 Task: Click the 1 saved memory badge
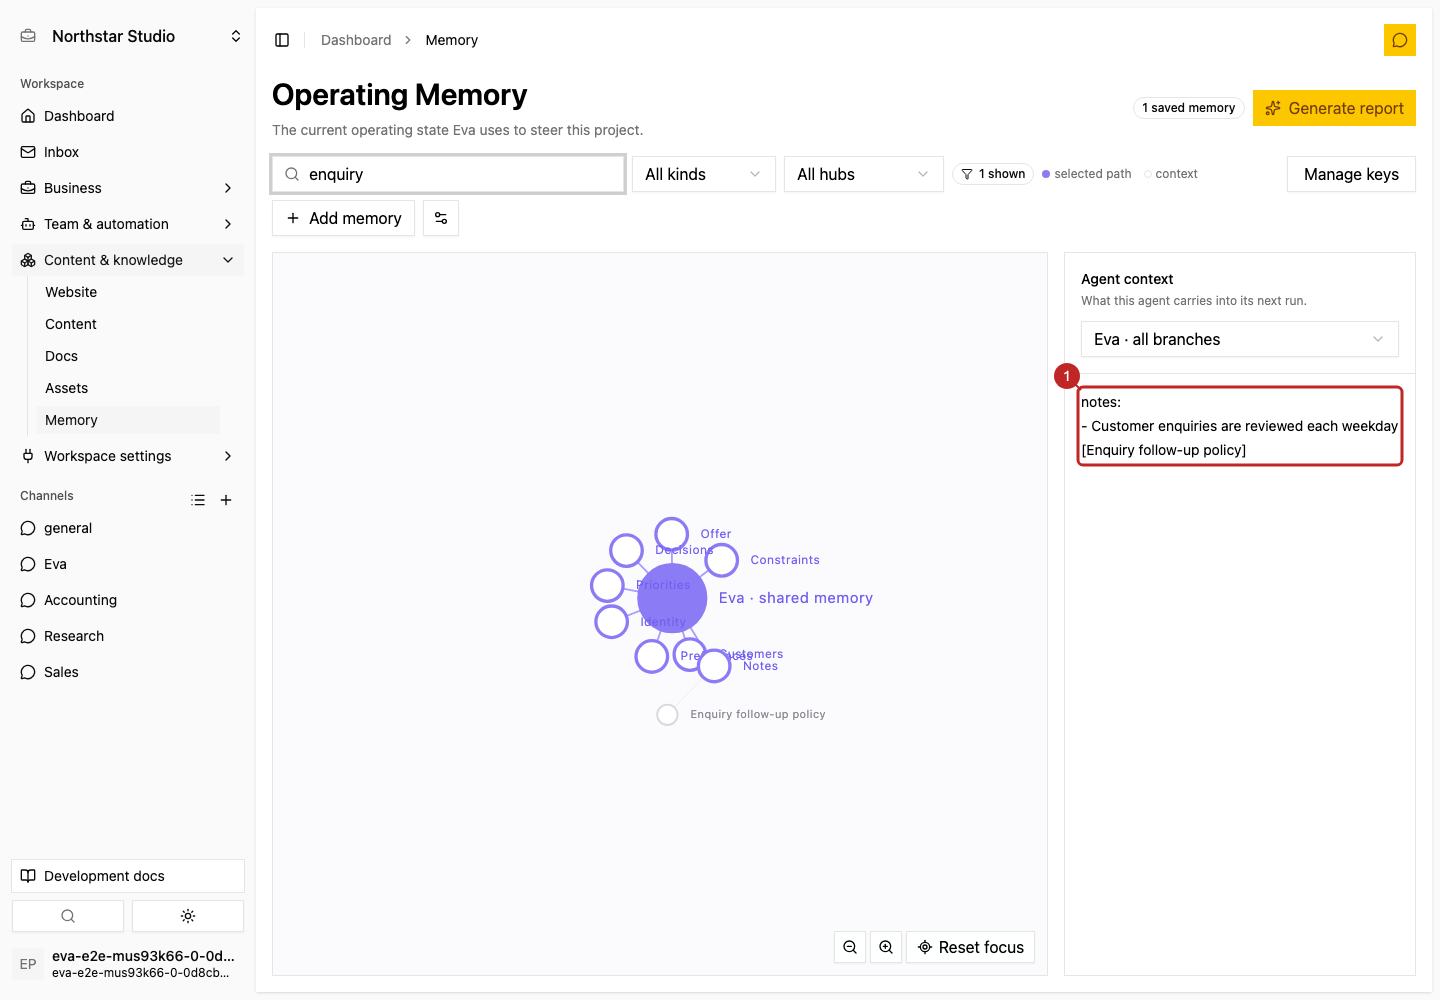[1188, 108]
